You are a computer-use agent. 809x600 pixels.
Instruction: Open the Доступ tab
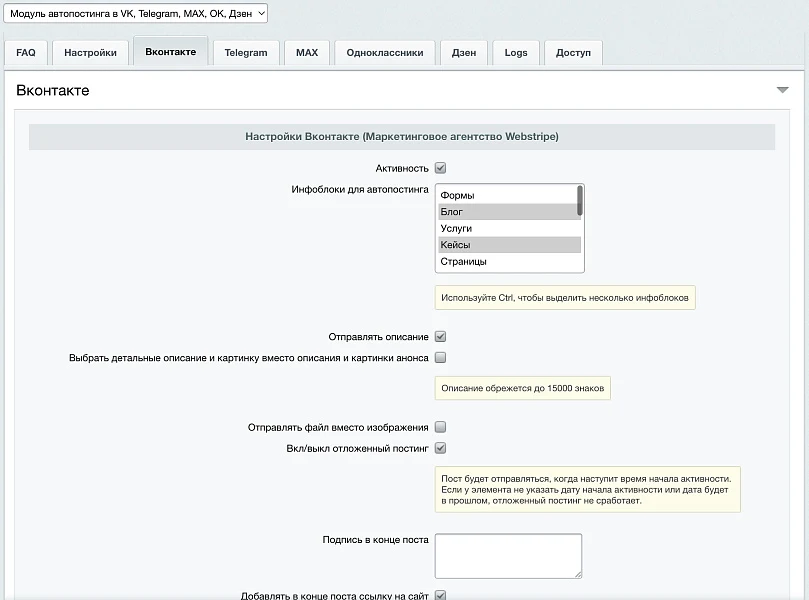[x=573, y=53]
